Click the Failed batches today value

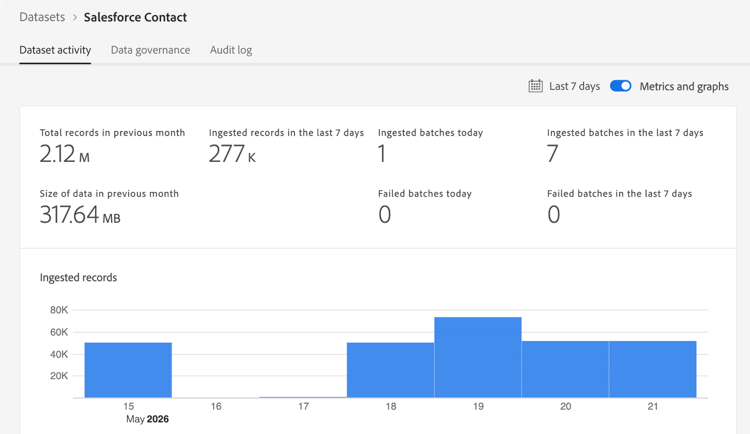(x=385, y=215)
